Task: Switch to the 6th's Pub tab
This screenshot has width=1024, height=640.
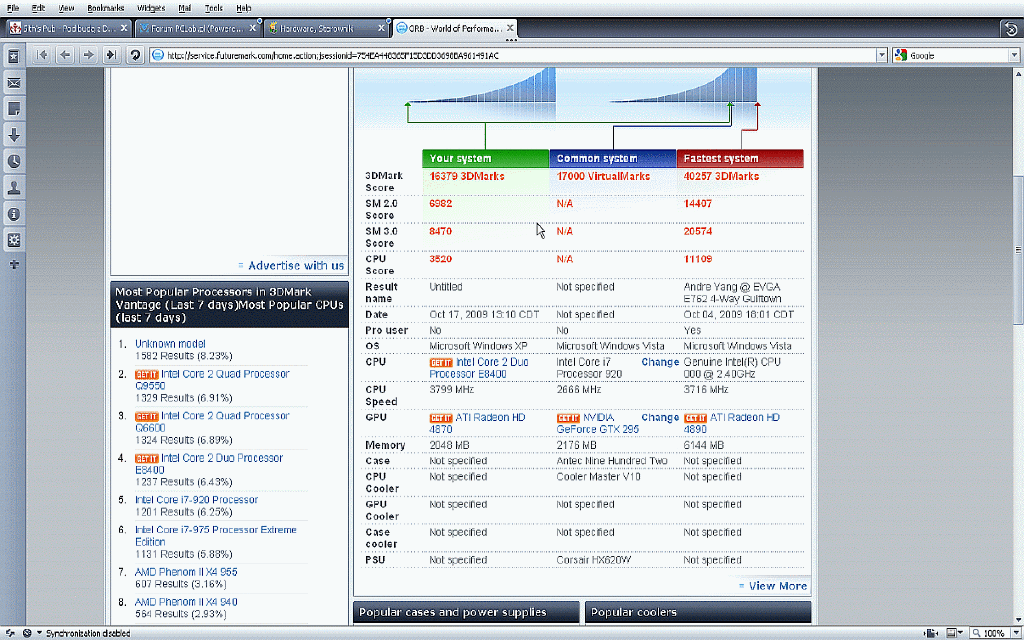Action: click(67, 28)
